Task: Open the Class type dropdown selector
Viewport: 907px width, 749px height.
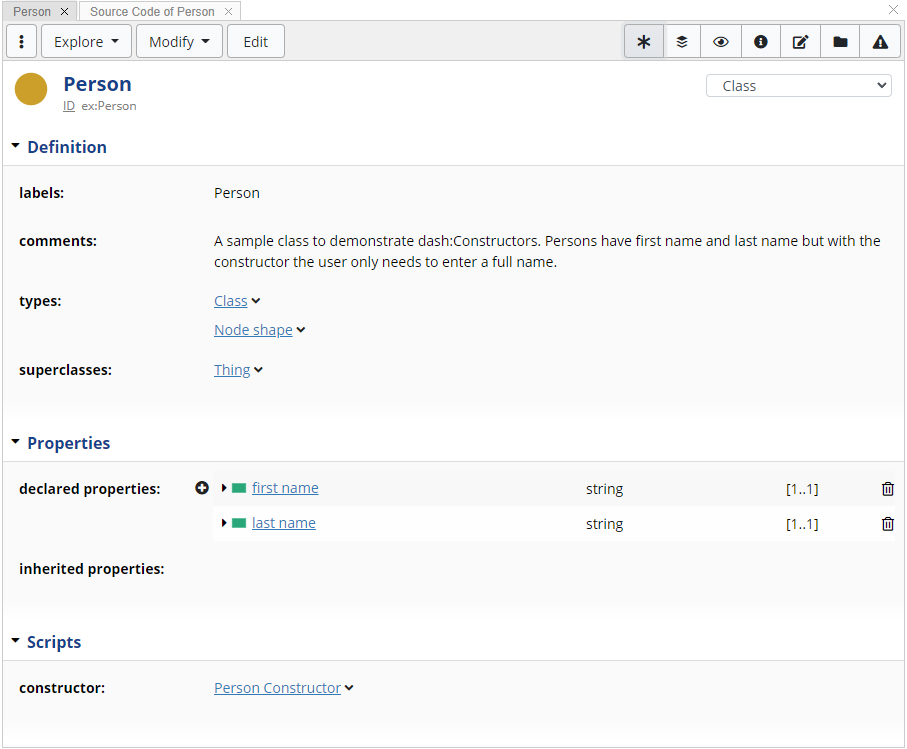Action: click(798, 86)
